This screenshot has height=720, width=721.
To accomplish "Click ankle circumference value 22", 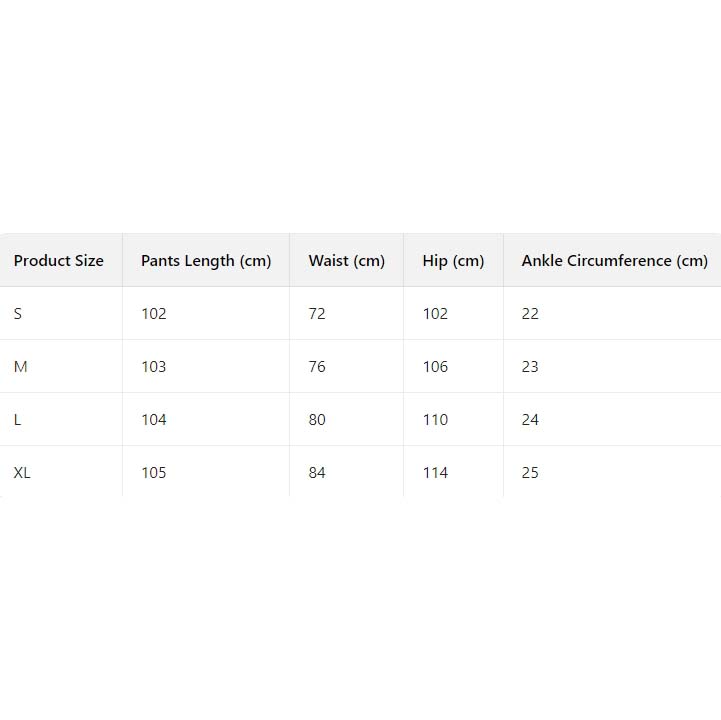I will click(x=530, y=314).
